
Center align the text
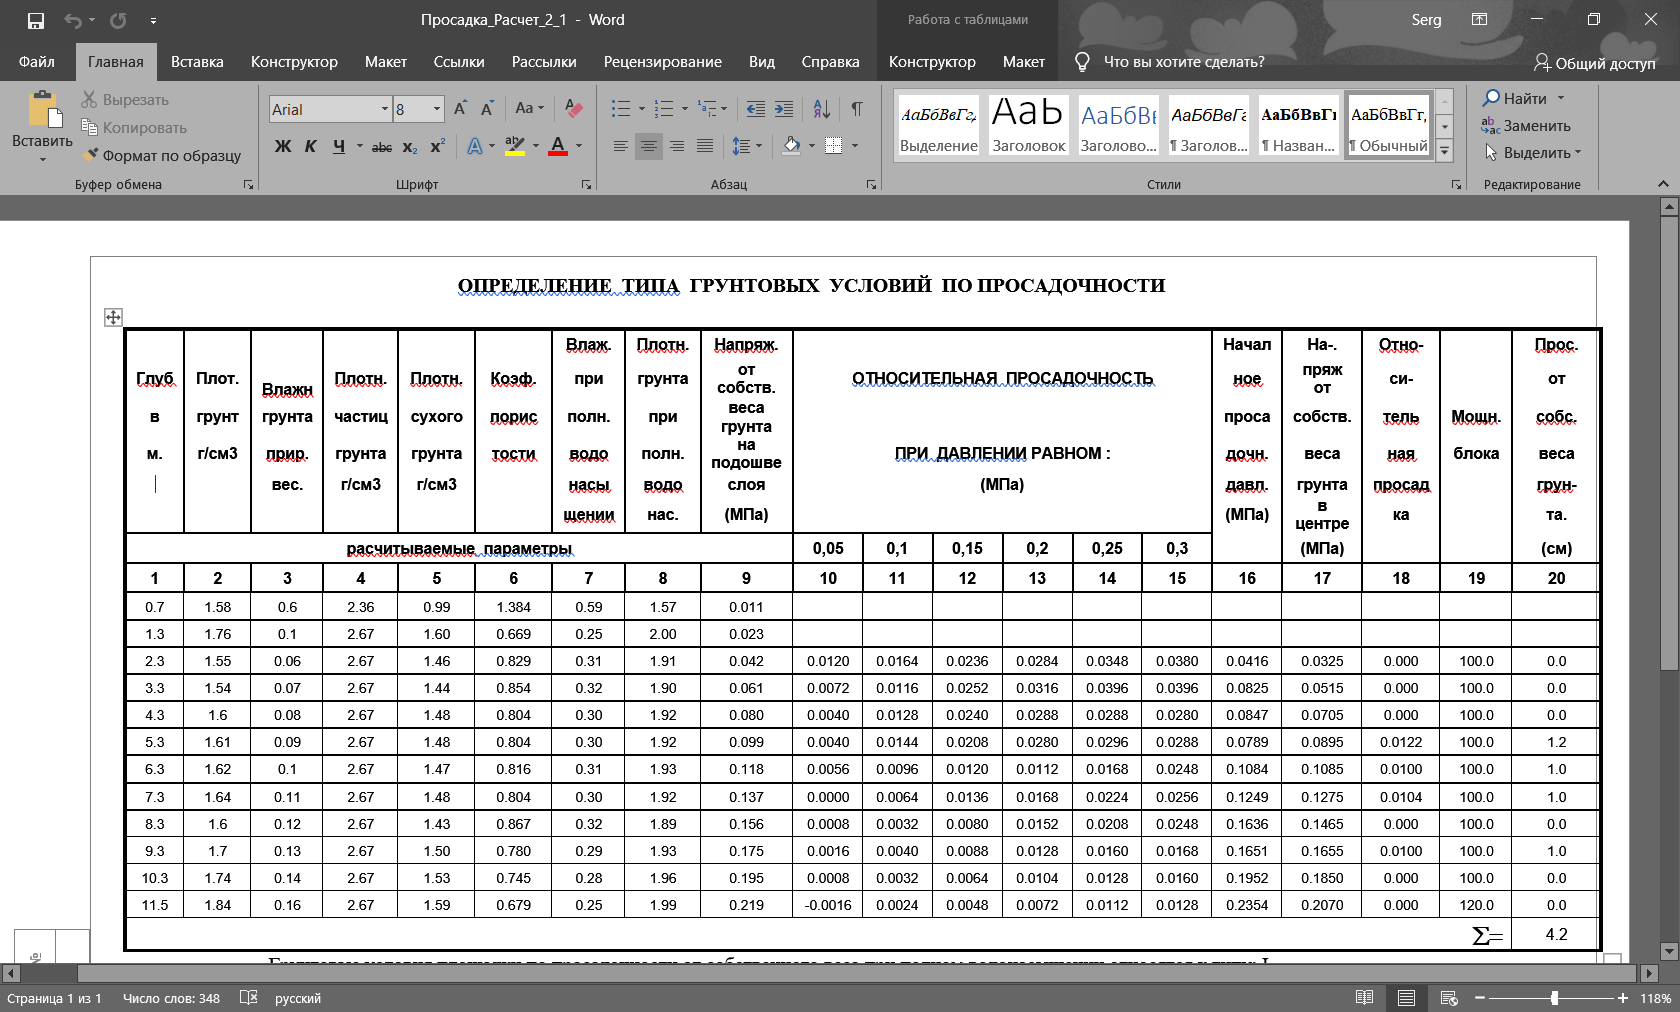(x=649, y=146)
